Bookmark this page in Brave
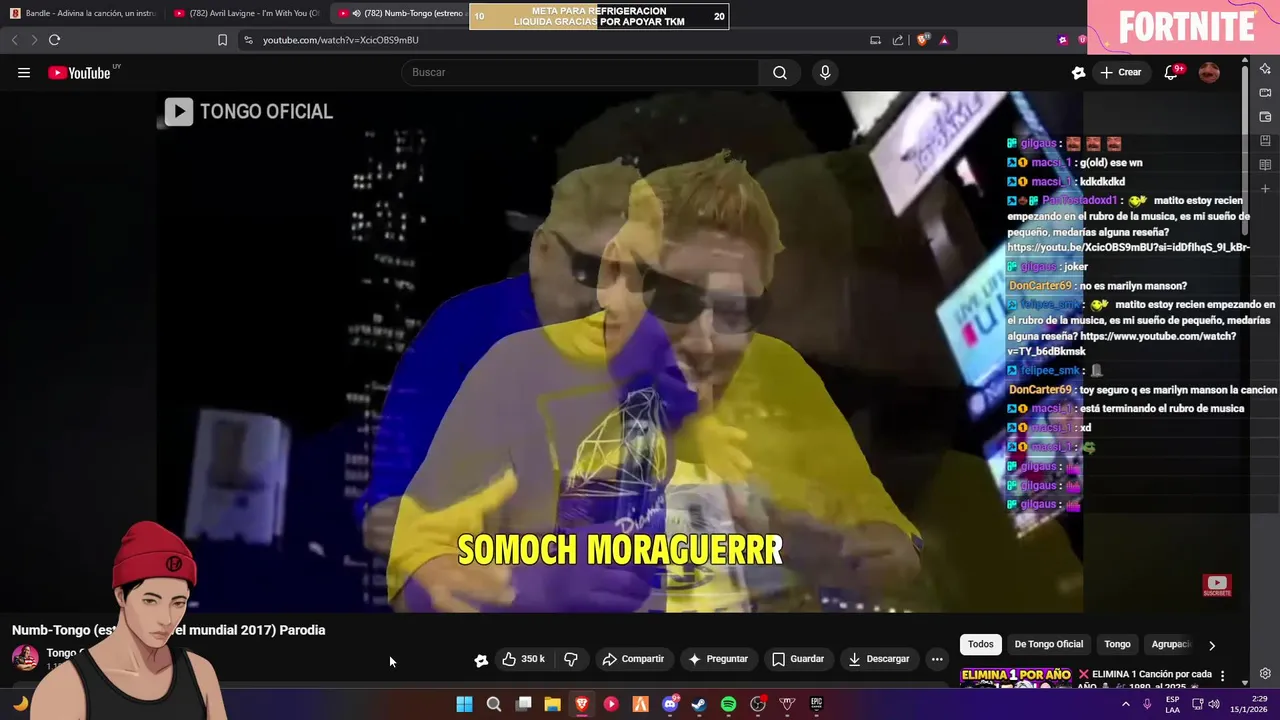This screenshot has height=720, width=1280. tap(222, 40)
